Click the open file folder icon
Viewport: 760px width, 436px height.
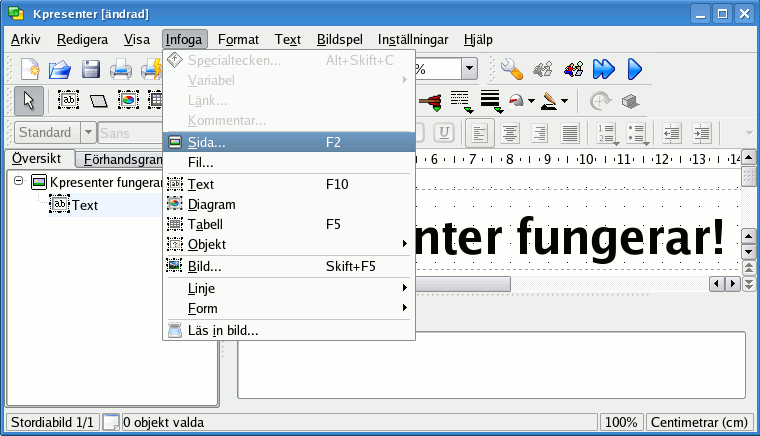tap(60, 69)
